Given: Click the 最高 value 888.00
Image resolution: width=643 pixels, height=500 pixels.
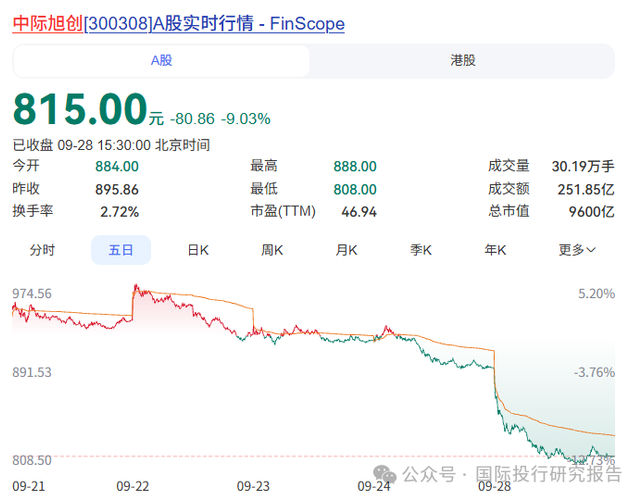Looking at the screenshot, I should [355, 167].
